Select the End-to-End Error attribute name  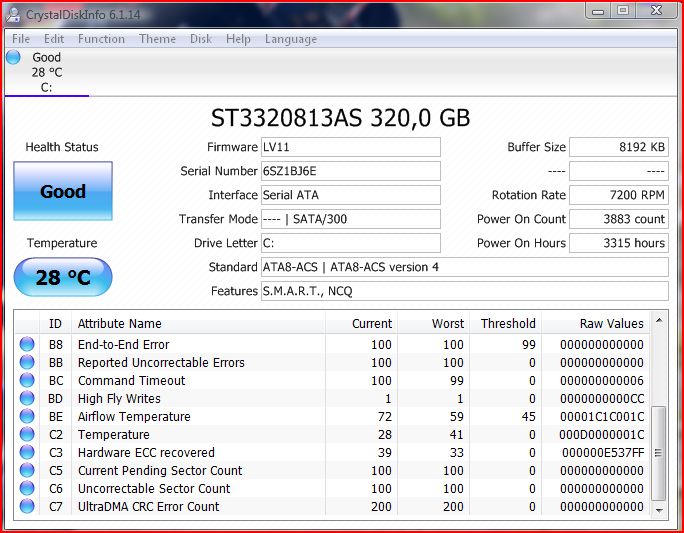point(123,345)
